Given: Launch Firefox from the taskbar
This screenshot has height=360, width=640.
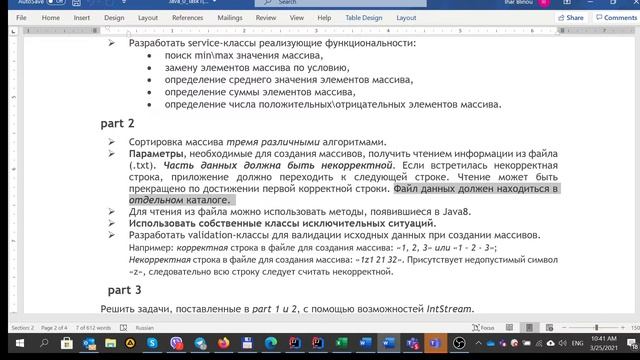Looking at the screenshot, I should coord(223,343).
